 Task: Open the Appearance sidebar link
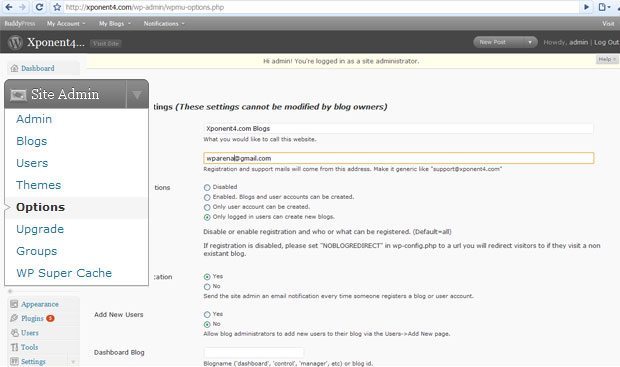[x=40, y=304]
